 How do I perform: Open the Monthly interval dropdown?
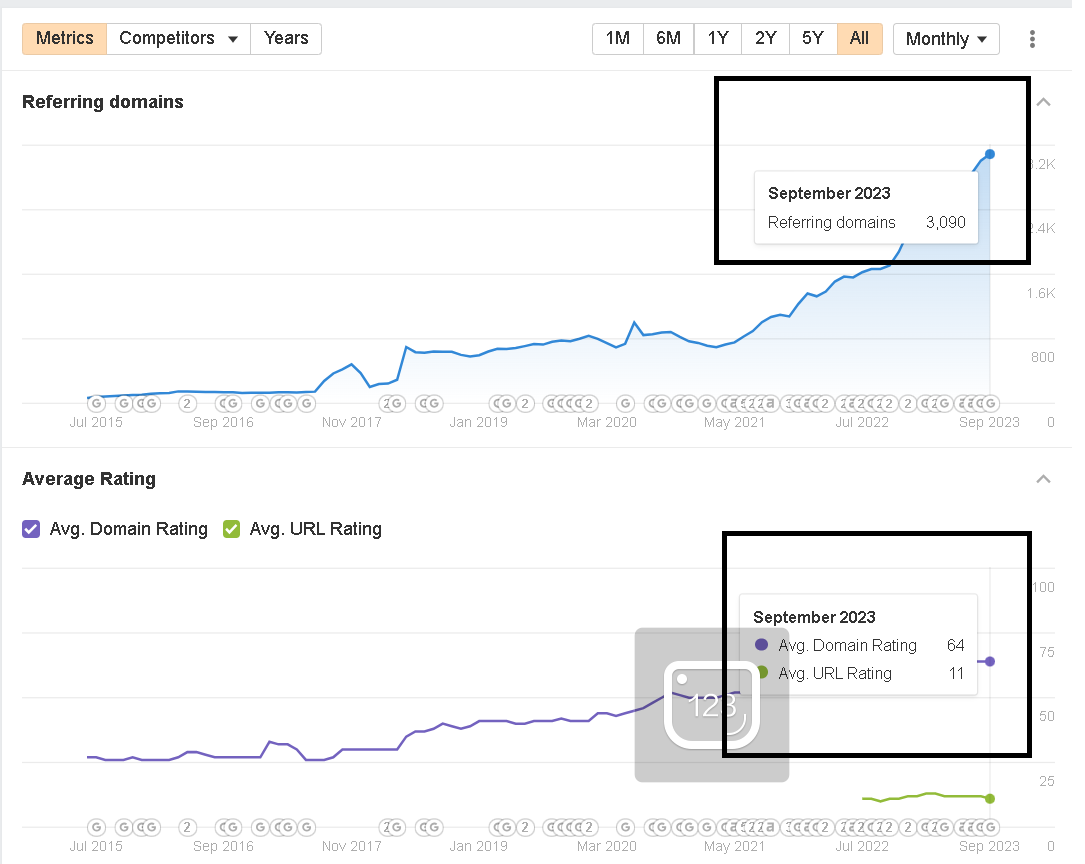tap(946, 39)
